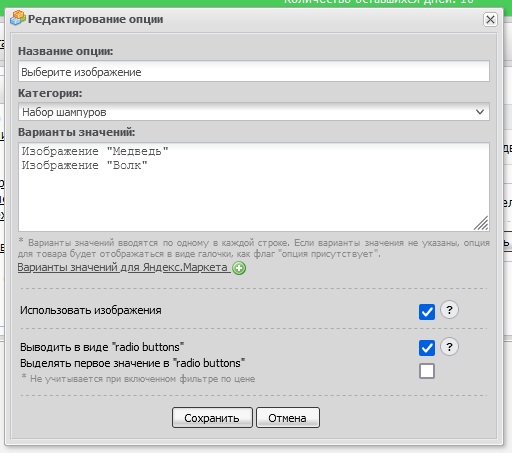This screenshot has width=512, height=453.
Task: Click the colored boxes icon in dialog title
Action: [x=18, y=18]
